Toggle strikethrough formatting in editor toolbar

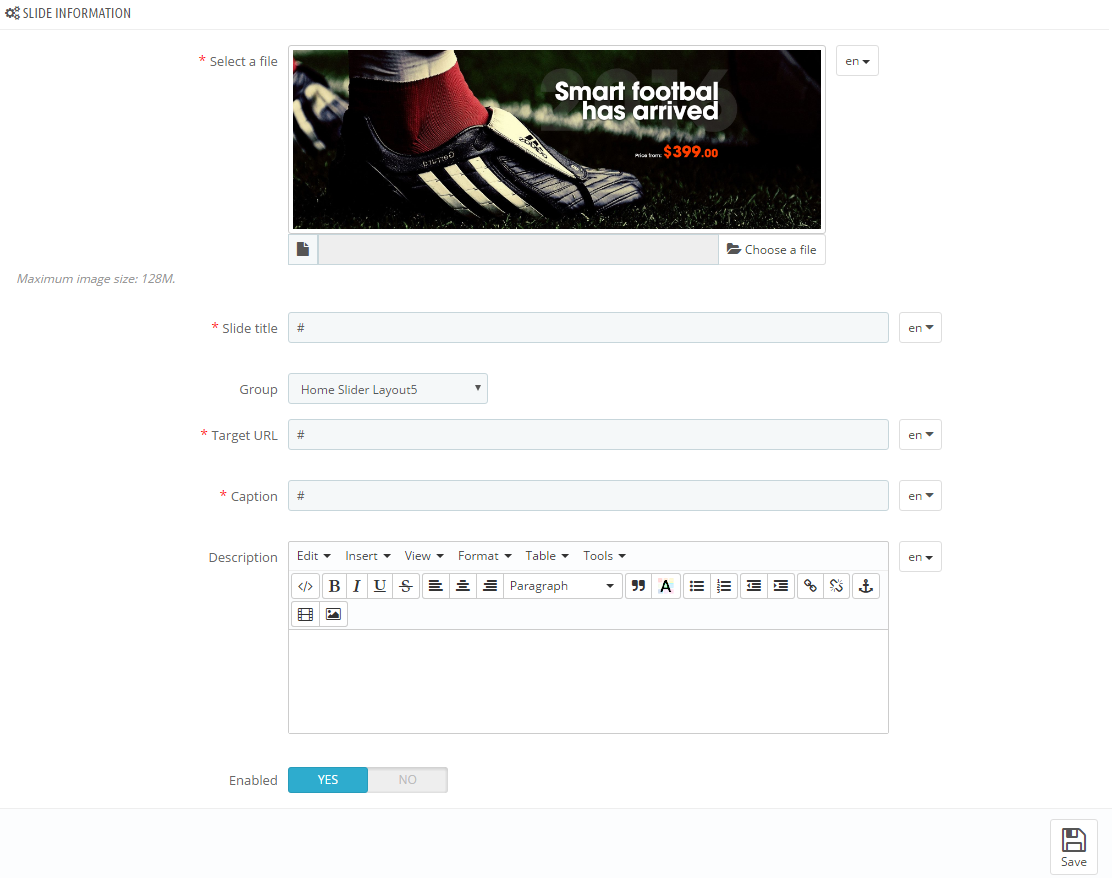406,586
